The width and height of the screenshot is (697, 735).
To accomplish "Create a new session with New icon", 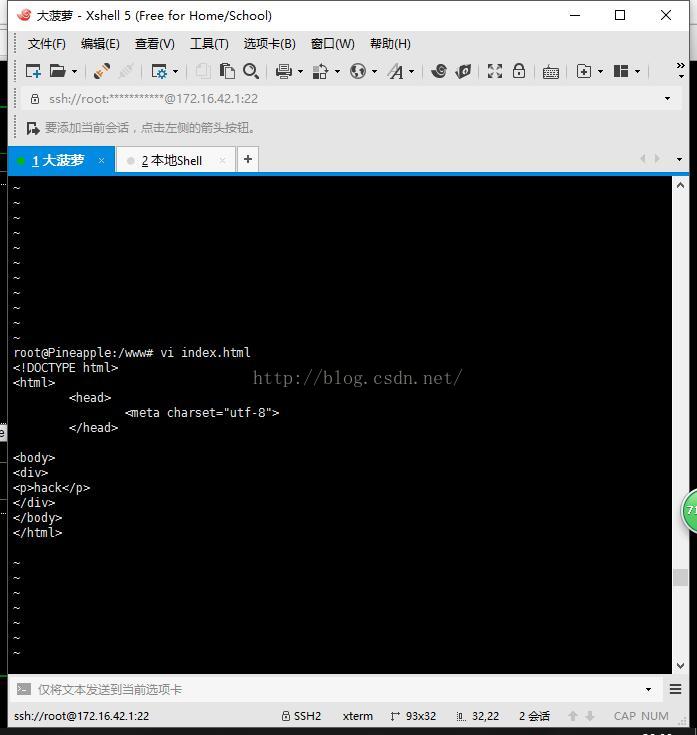I will [33, 71].
